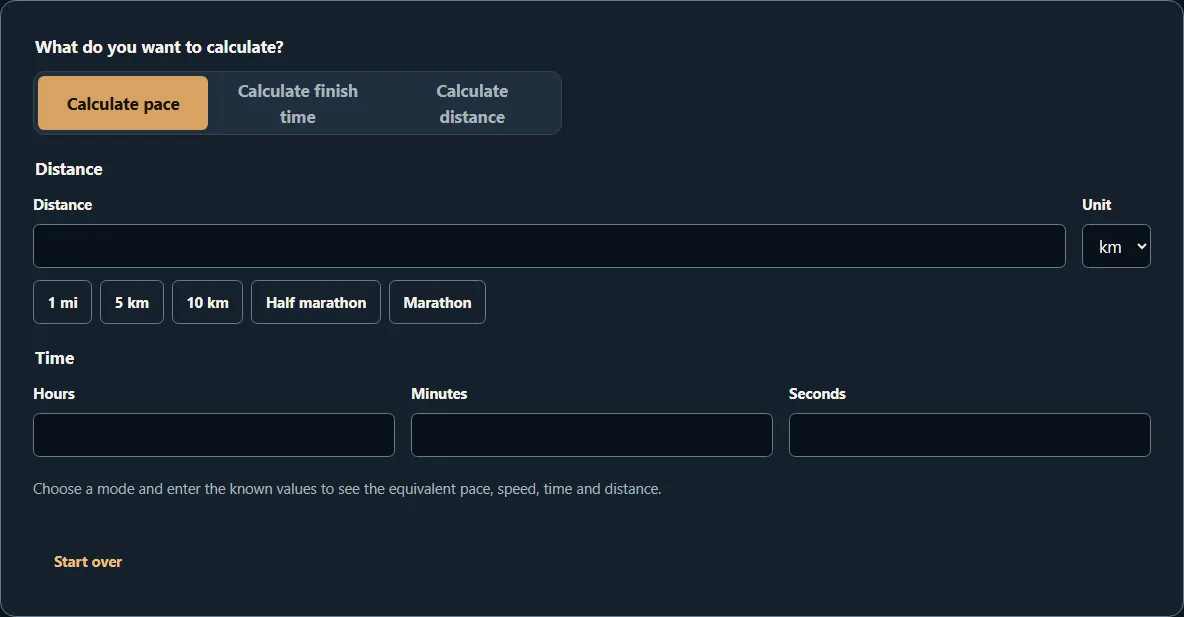Switch to Calculate finish time mode
Screen dimensions: 1184x617
pyautogui.click(x=298, y=103)
